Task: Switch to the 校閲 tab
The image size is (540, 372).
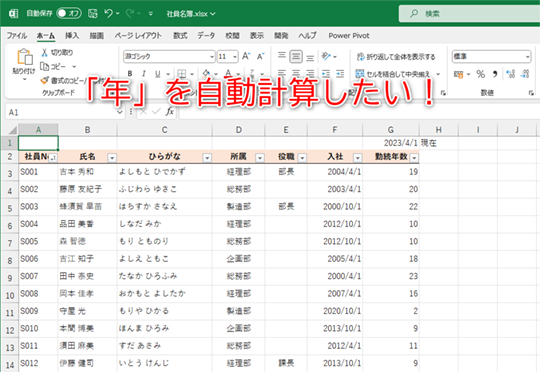Action: tap(232, 35)
